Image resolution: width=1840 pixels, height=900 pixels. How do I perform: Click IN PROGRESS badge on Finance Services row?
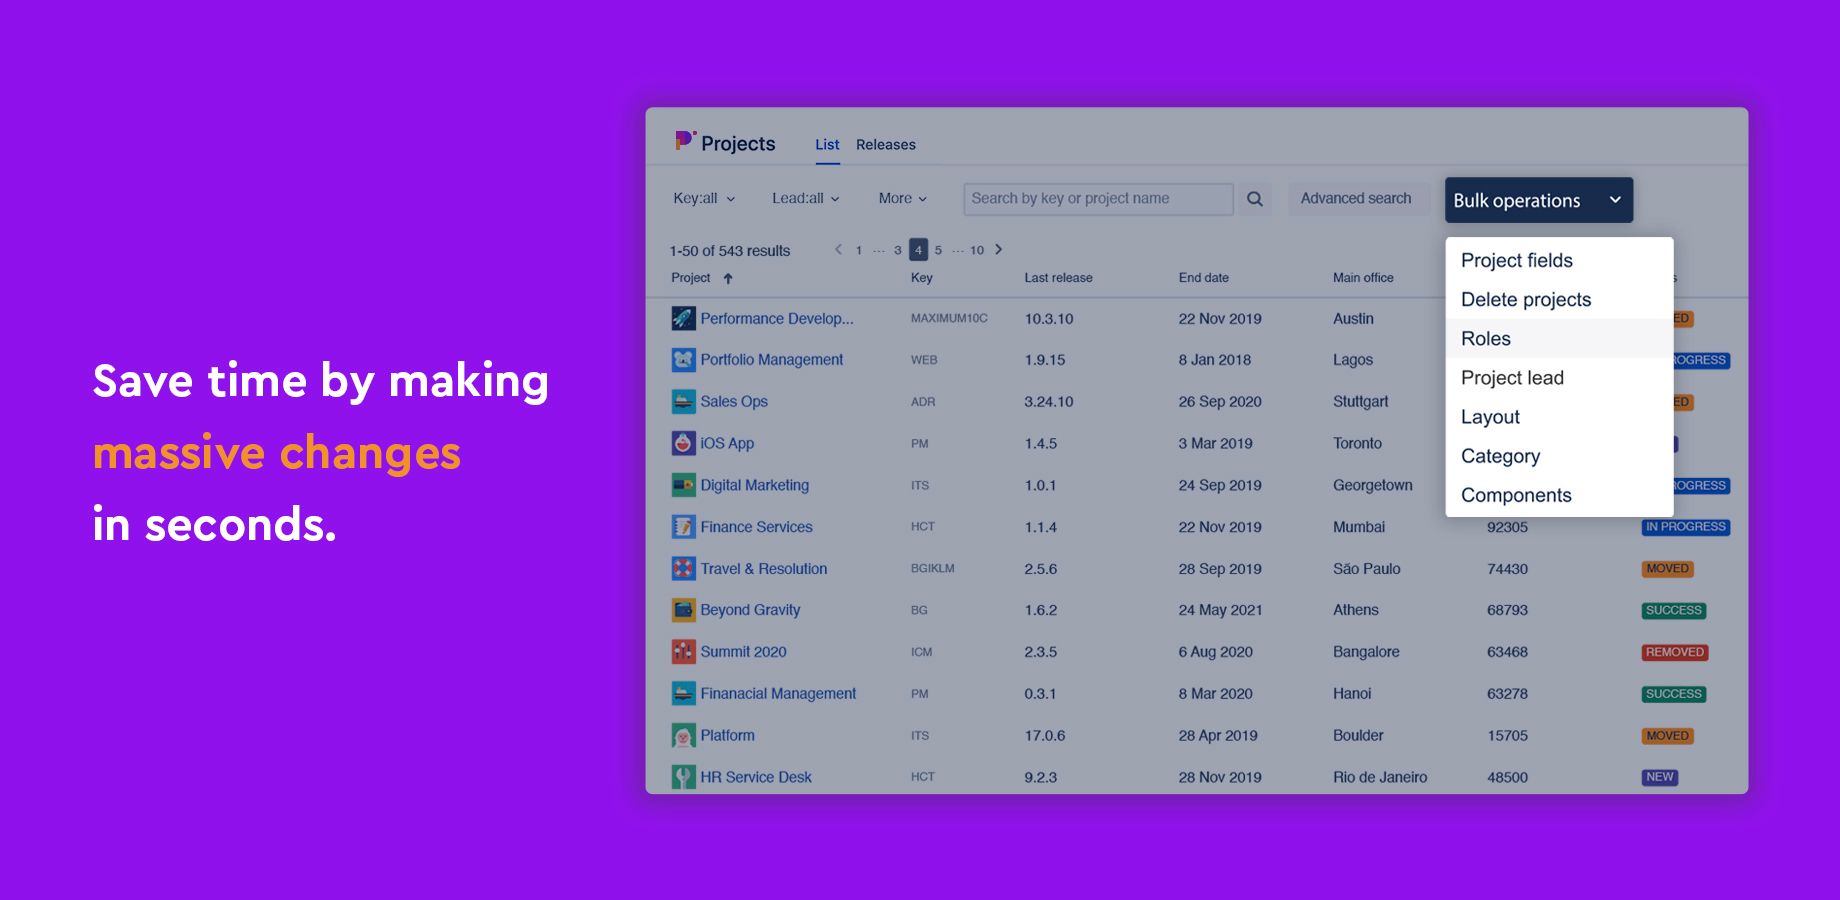1686,527
